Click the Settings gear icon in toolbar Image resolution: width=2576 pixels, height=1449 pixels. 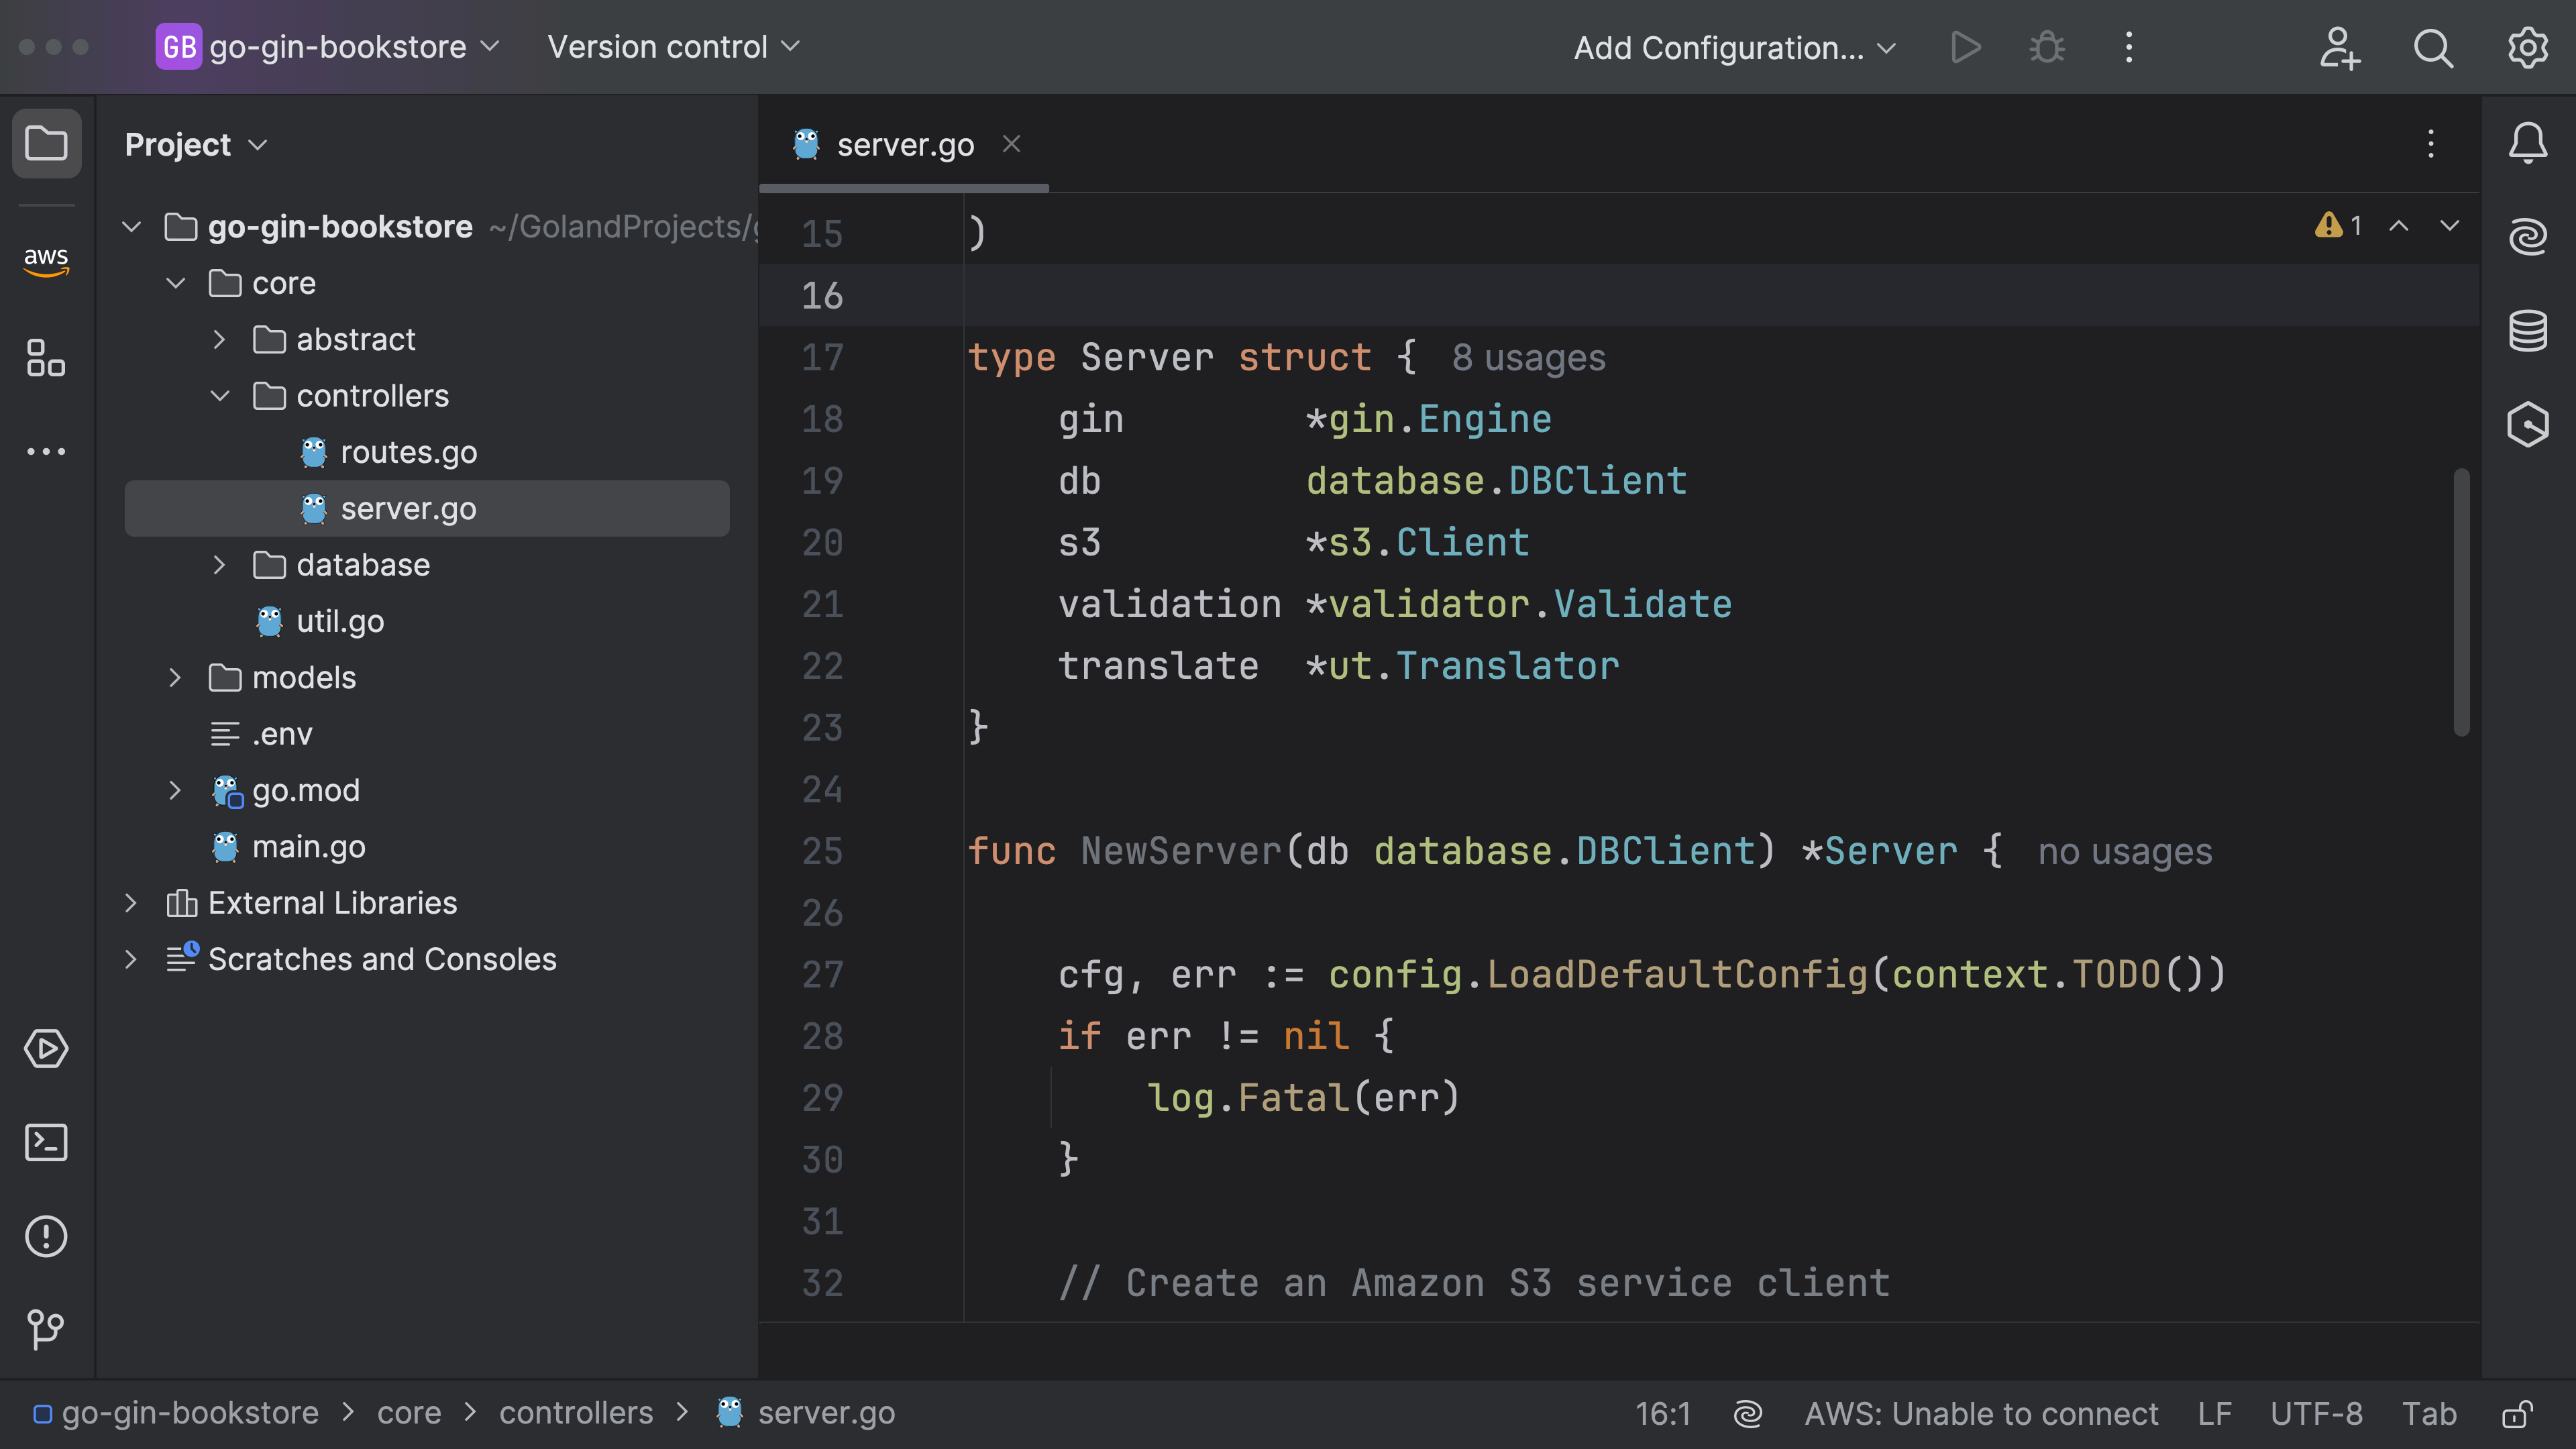click(2530, 46)
